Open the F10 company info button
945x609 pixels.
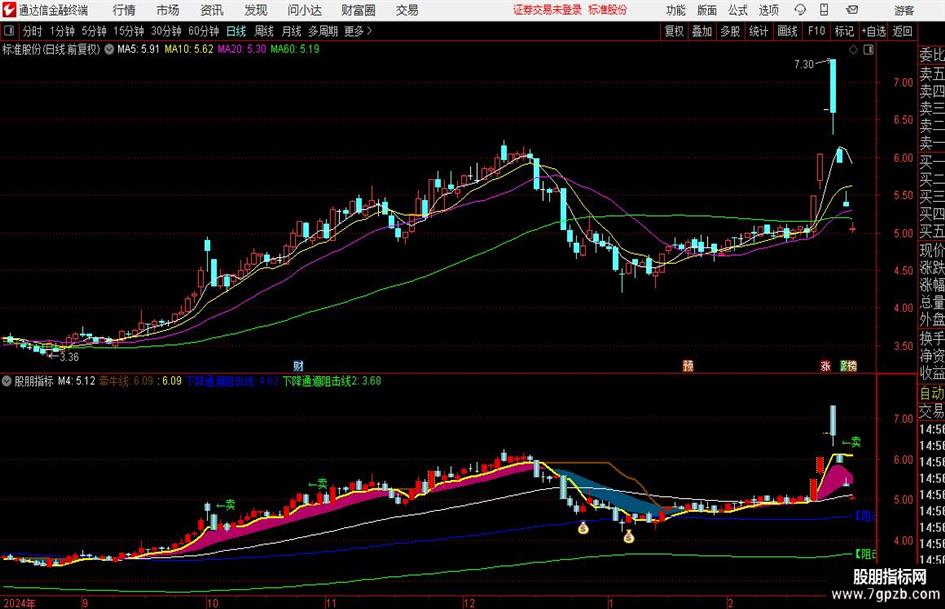tap(817, 31)
